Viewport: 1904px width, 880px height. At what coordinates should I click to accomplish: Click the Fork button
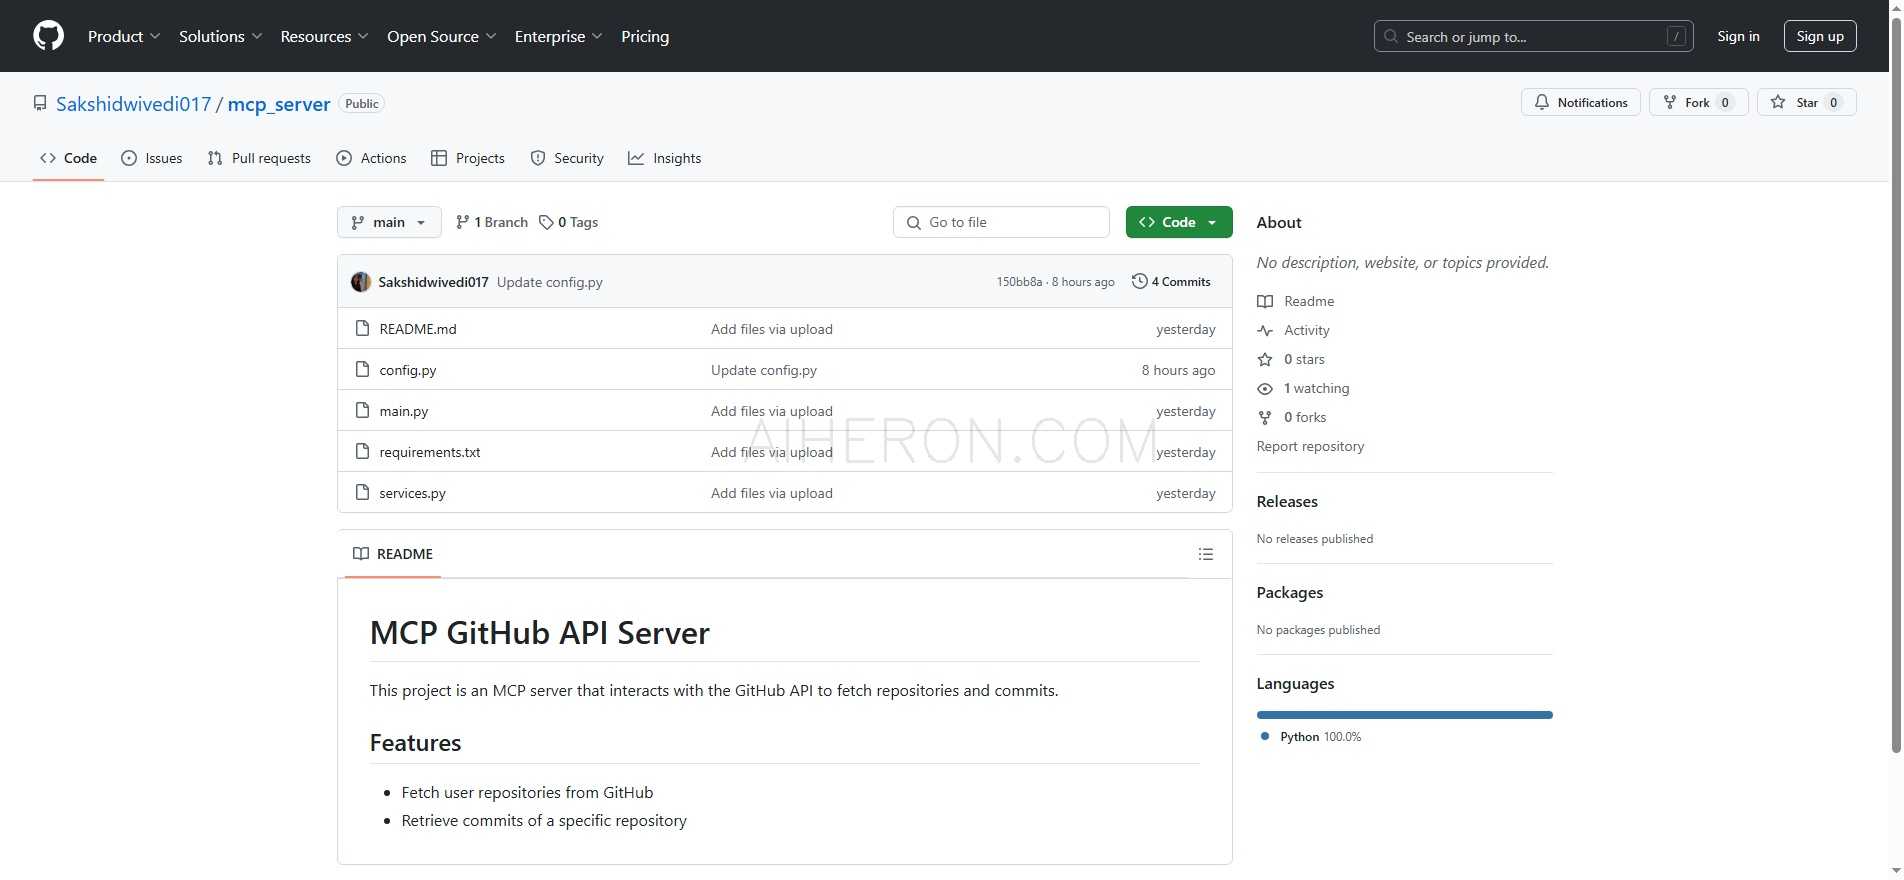(x=1698, y=102)
